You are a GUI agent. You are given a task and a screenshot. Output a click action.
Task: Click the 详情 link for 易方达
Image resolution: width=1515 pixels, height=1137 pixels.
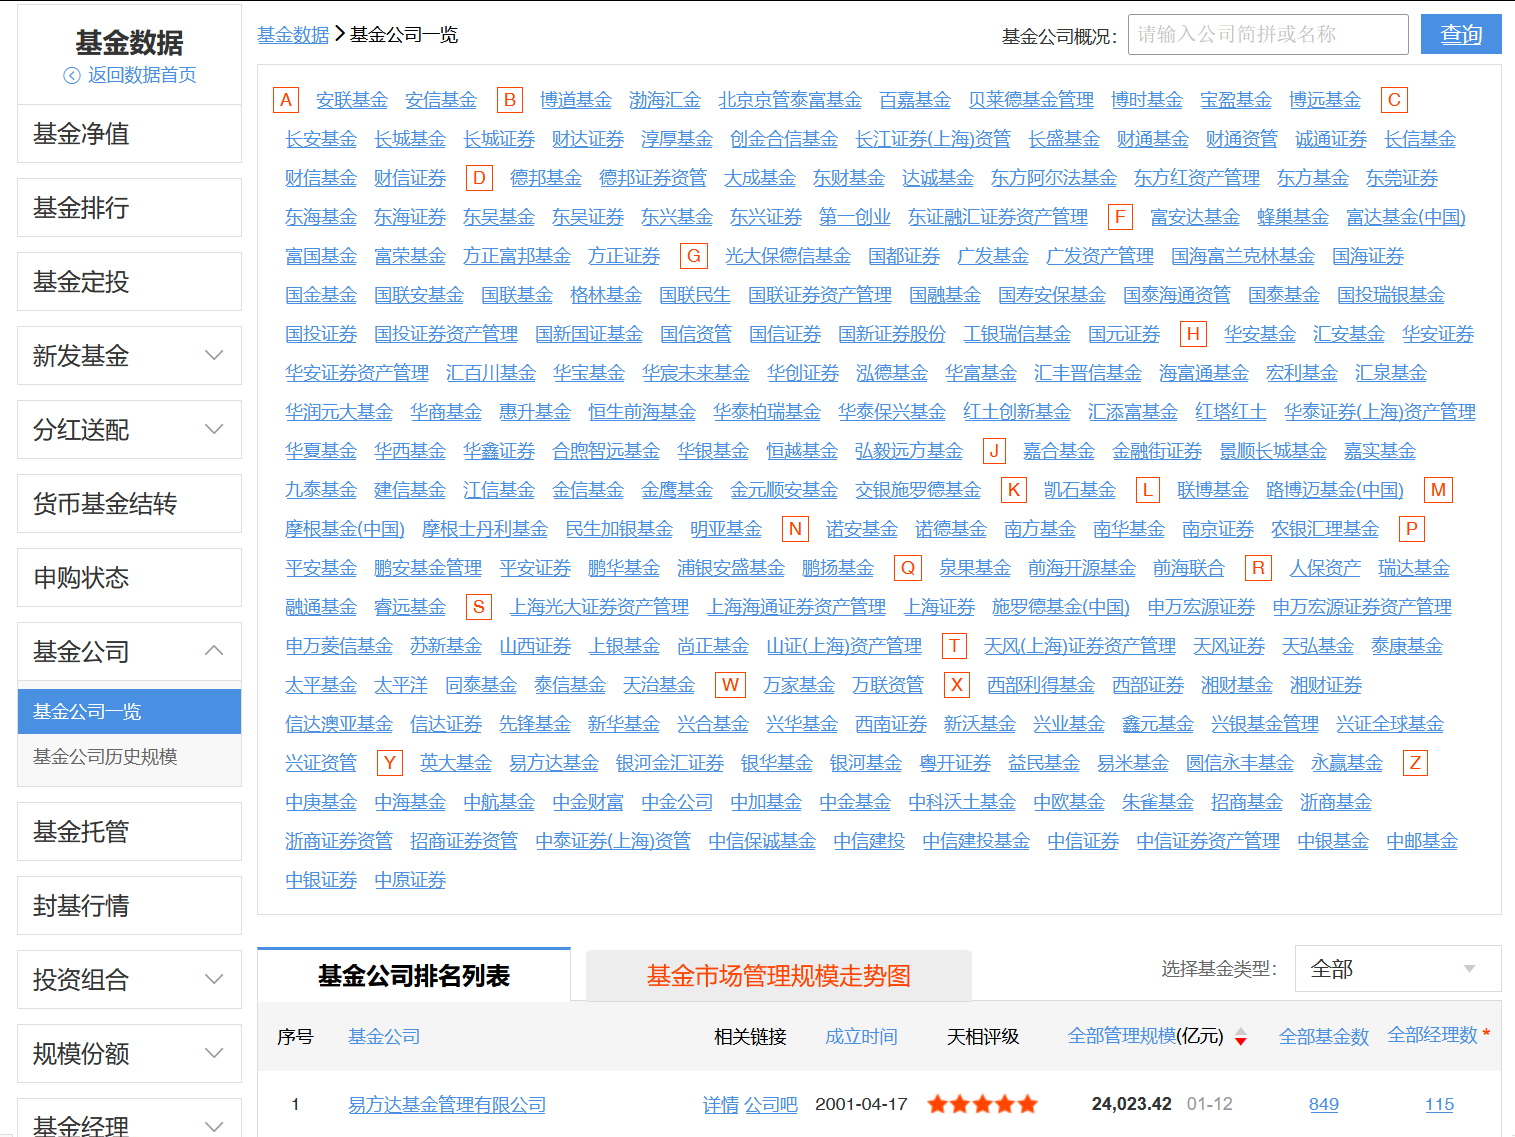point(721,1104)
